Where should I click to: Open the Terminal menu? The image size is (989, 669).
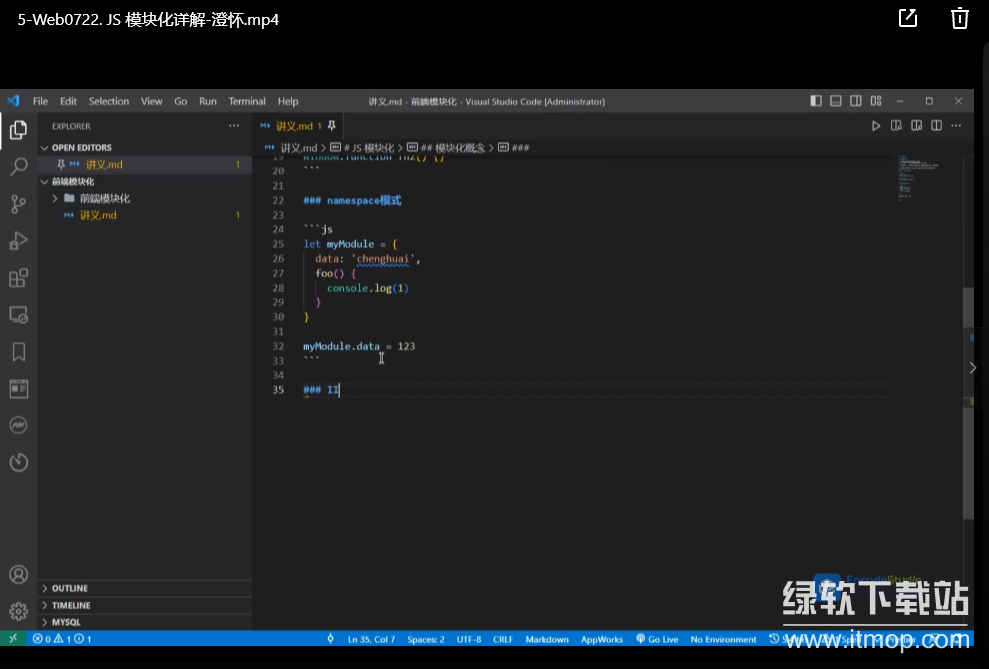247,101
